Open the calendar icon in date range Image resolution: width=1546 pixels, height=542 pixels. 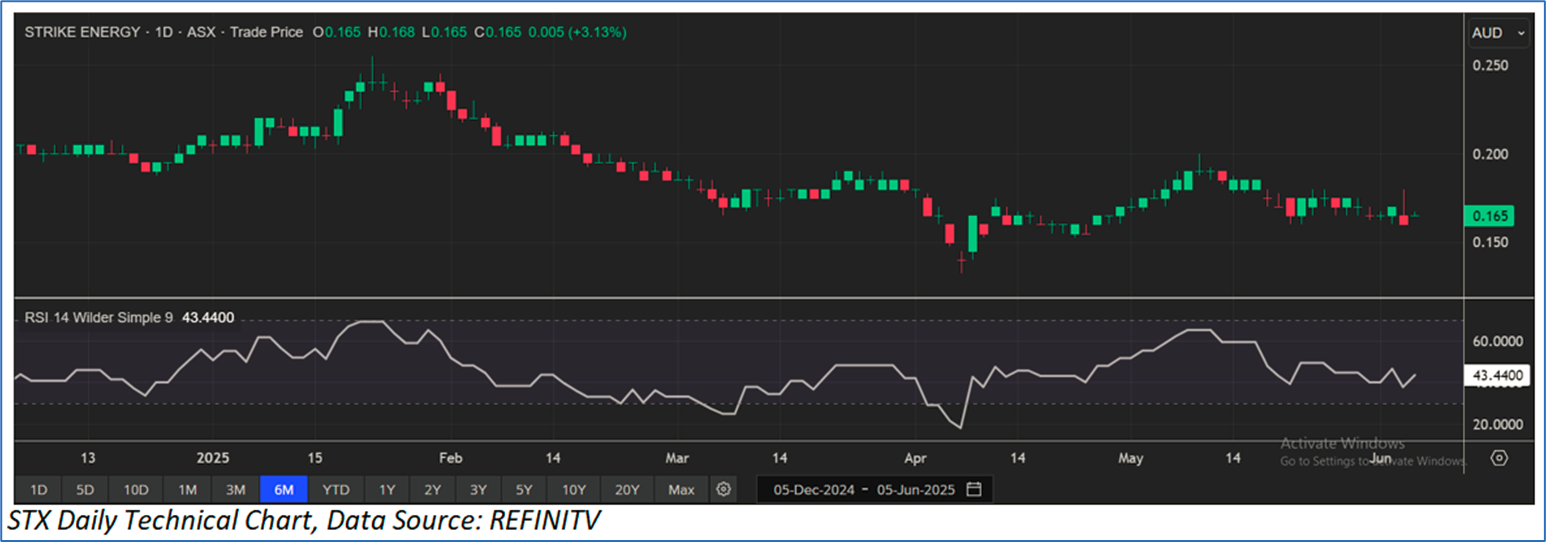click(974, 490)
